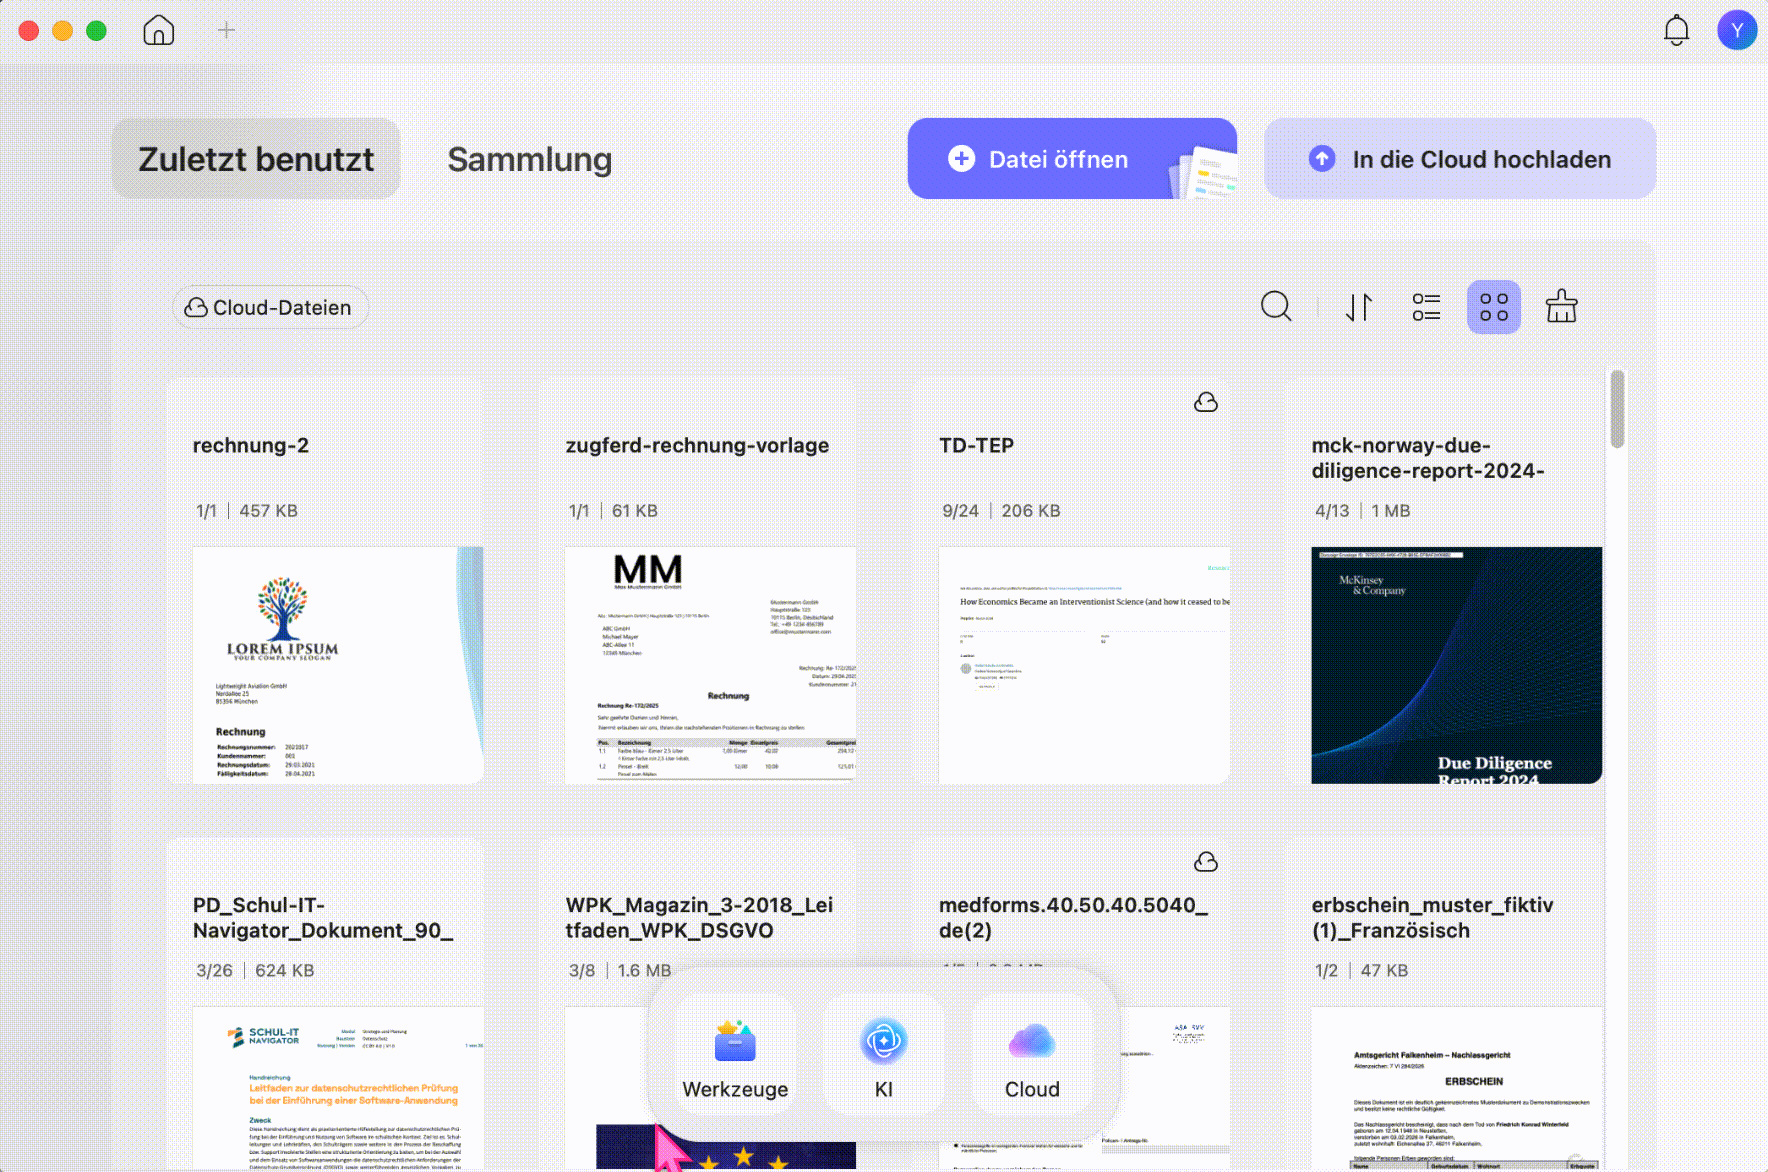Open the TD-TEP document thumbnail

[x=1084, y=665]
